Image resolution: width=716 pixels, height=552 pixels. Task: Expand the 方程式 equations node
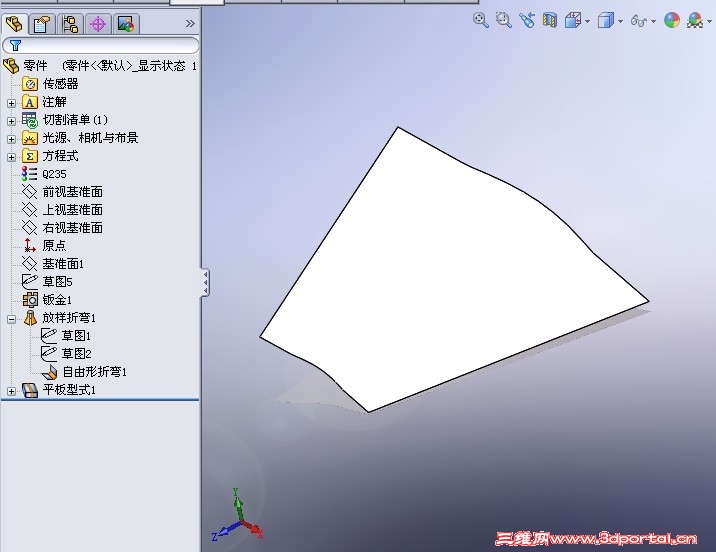point(11,157)
